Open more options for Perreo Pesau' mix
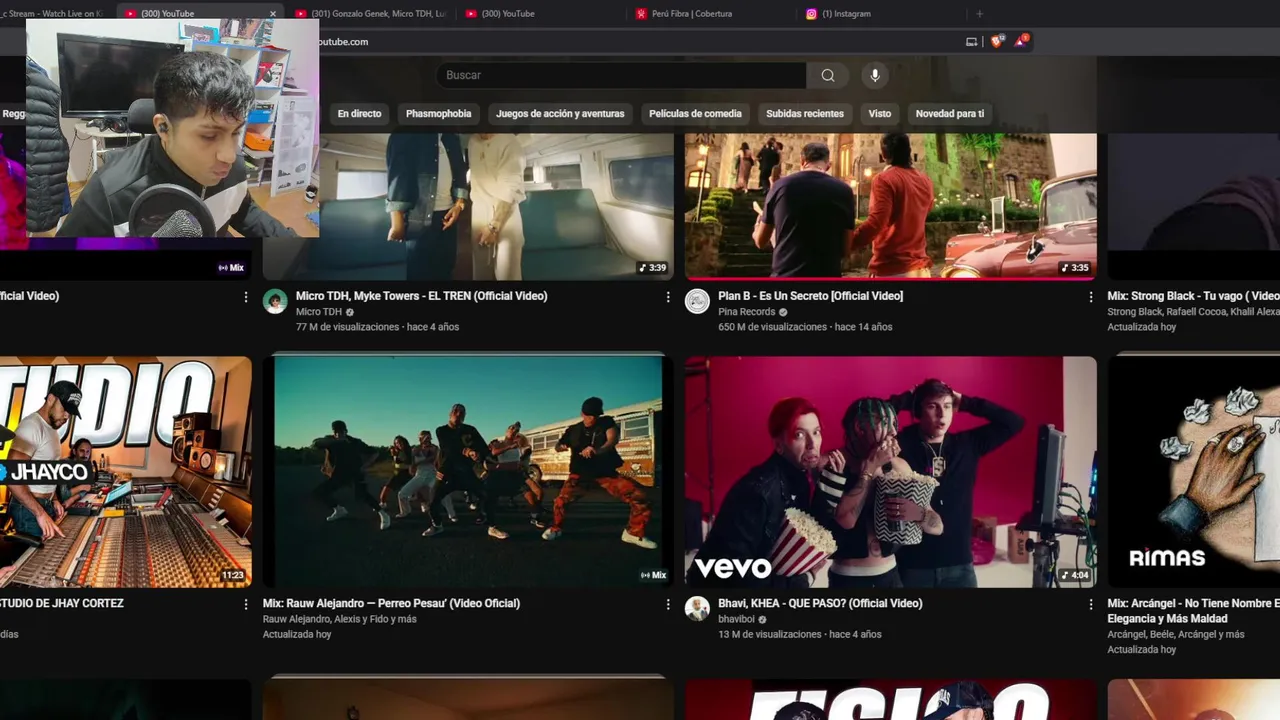 click(x=668, y=604)
